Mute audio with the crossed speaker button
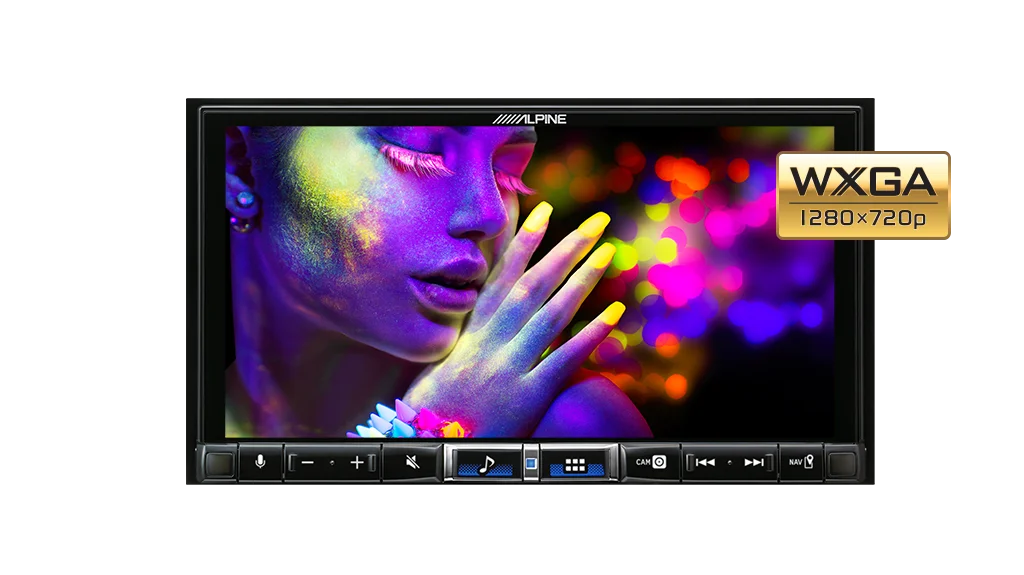This screenshot has width=1024, height=575. tap(412, 463)
